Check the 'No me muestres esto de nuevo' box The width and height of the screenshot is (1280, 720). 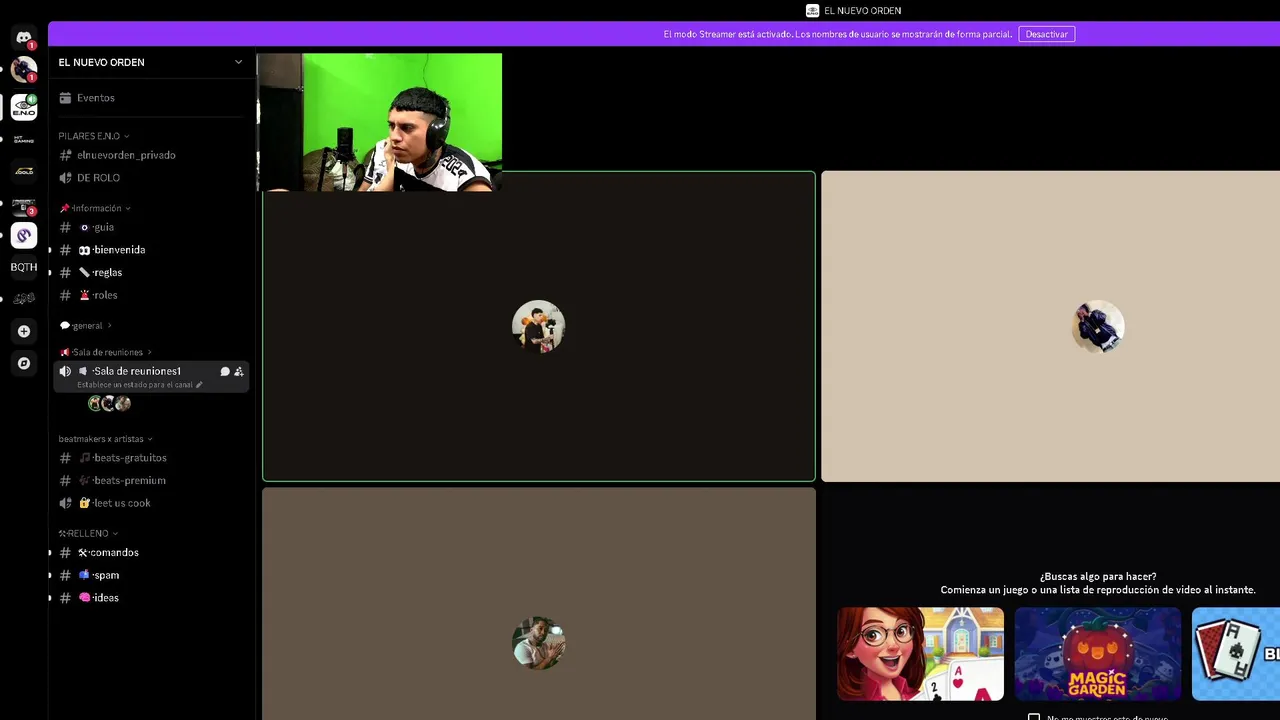pyautogui.click(x=1034, y=717)
